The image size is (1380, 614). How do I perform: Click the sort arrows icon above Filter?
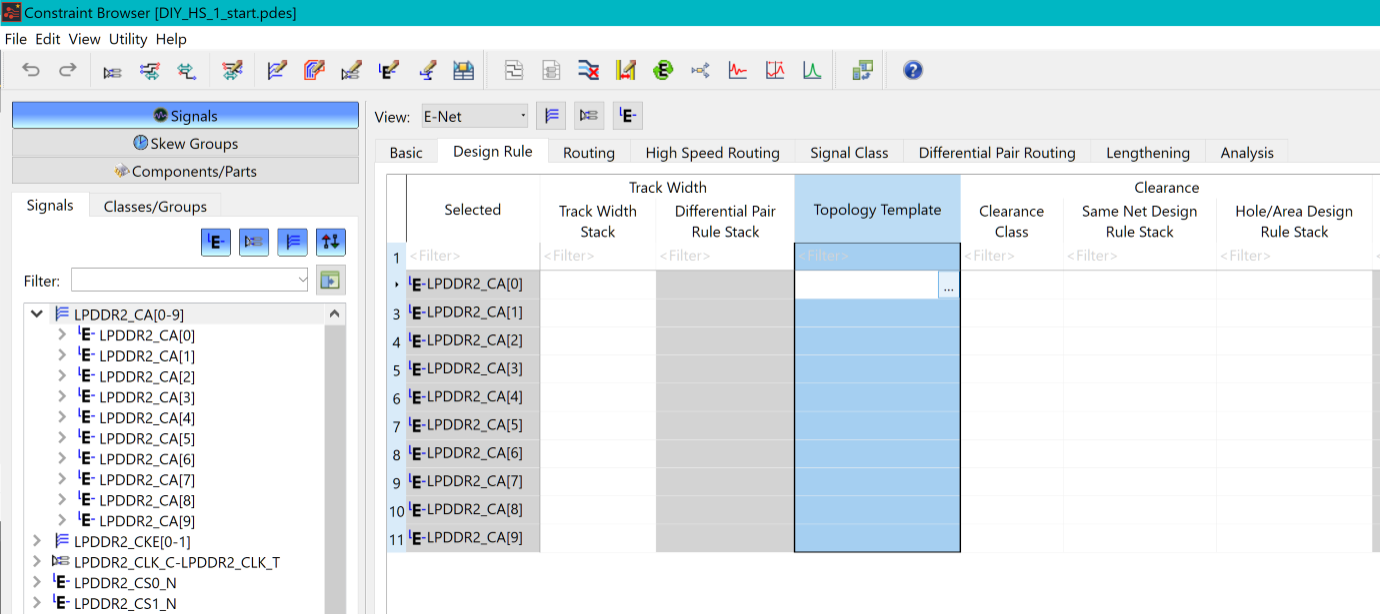(x=331, y=241)
